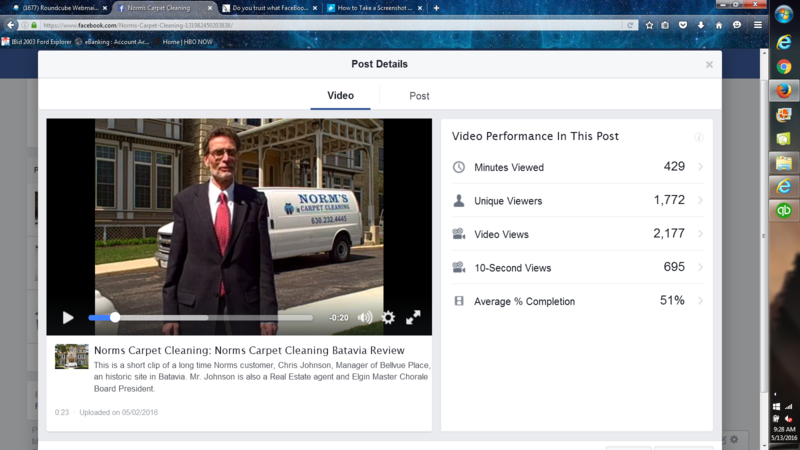Image resolution: width=800 pixels, height=450 pixels.
Task: Expand the Average % Completion chevron
Action: point(700,301)
